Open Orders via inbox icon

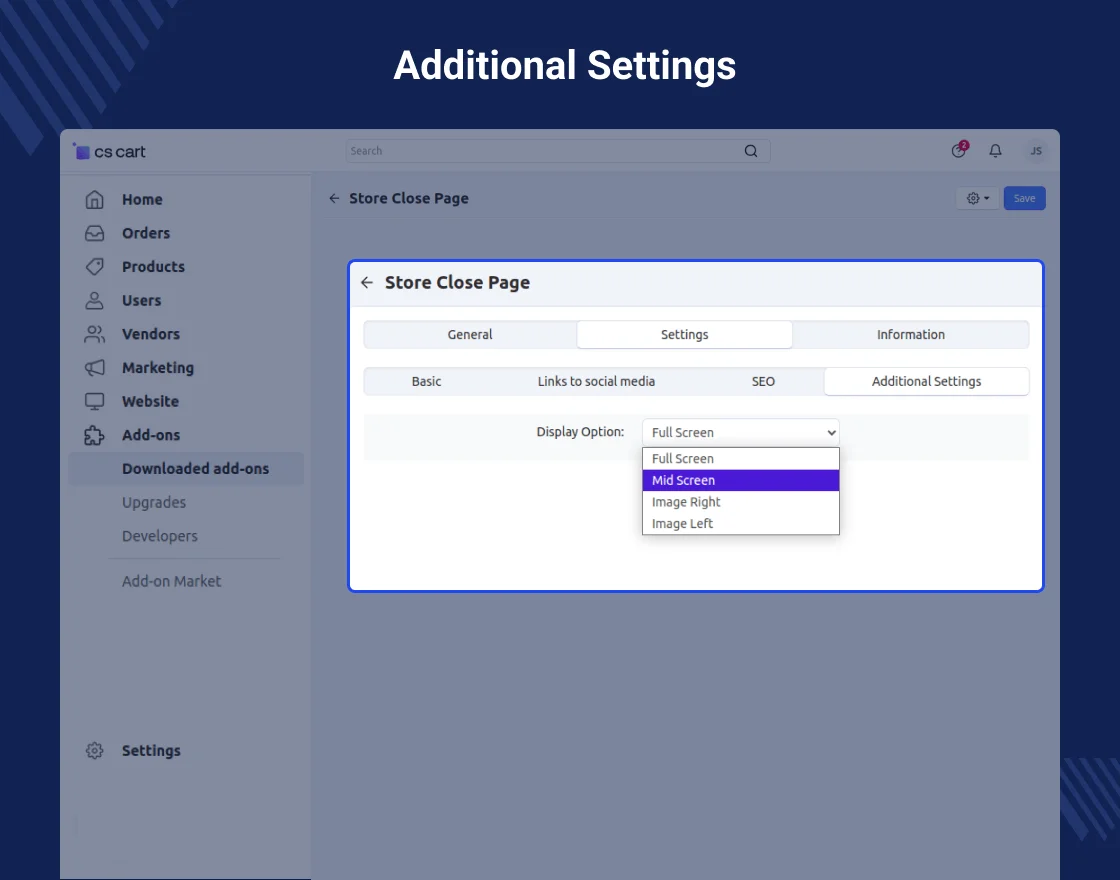click(95, 233)
